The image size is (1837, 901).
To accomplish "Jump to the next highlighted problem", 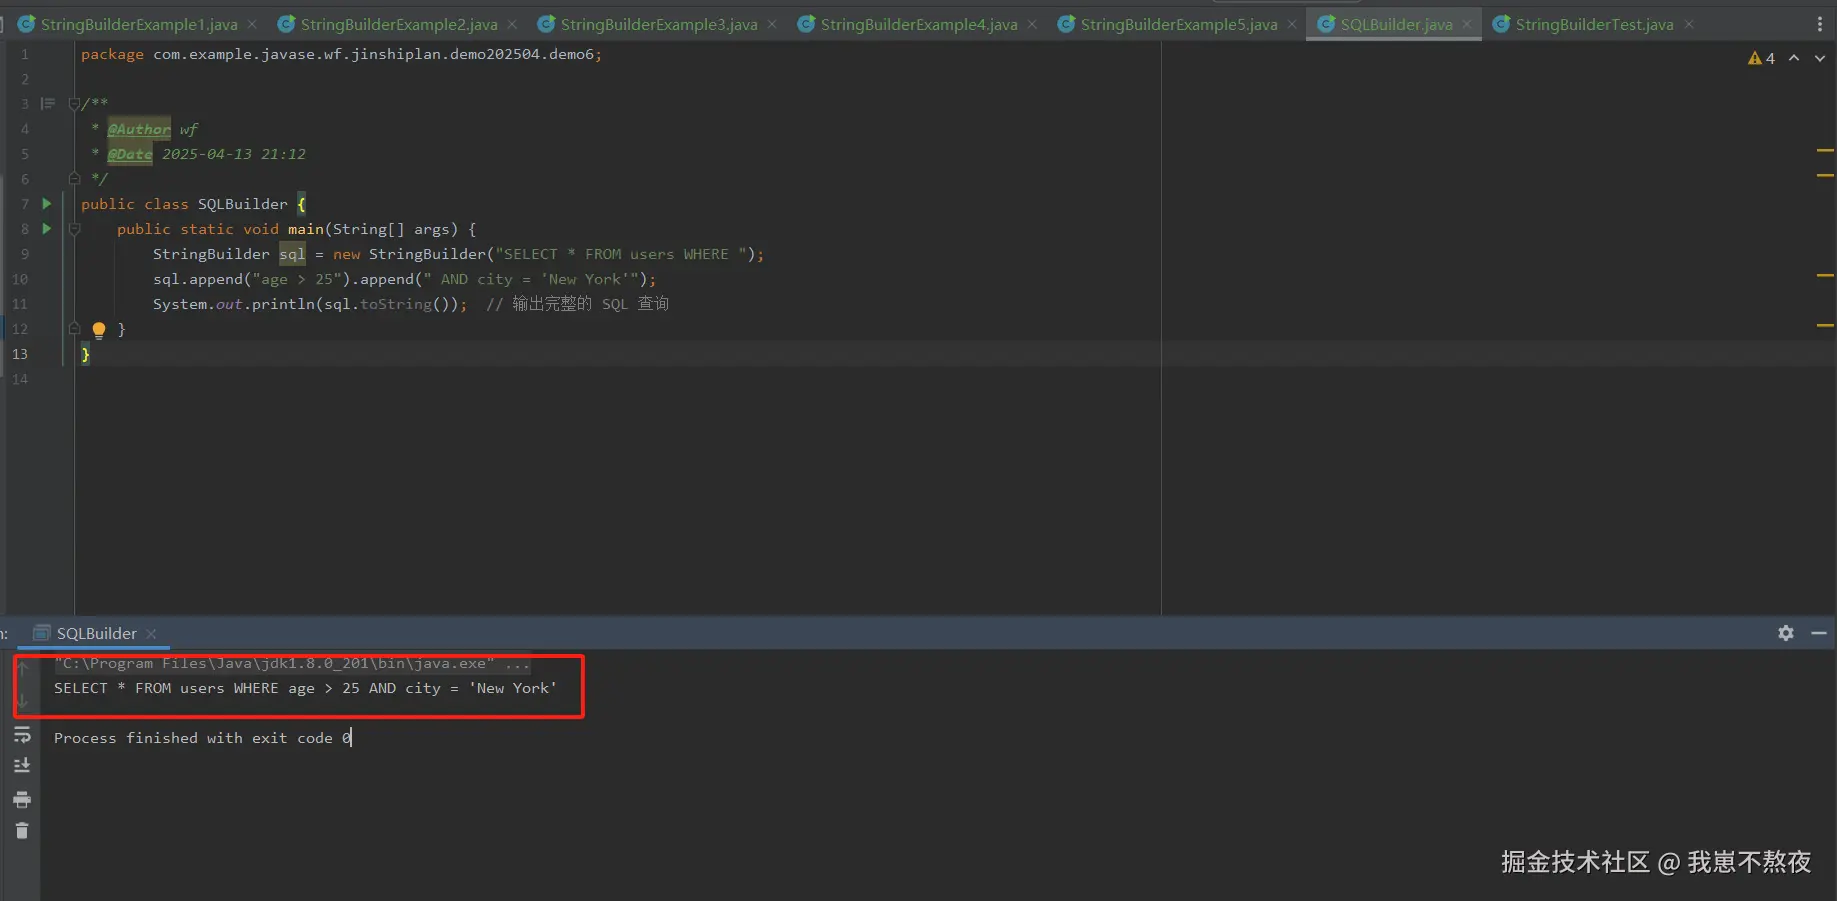I will point(1820,58).
